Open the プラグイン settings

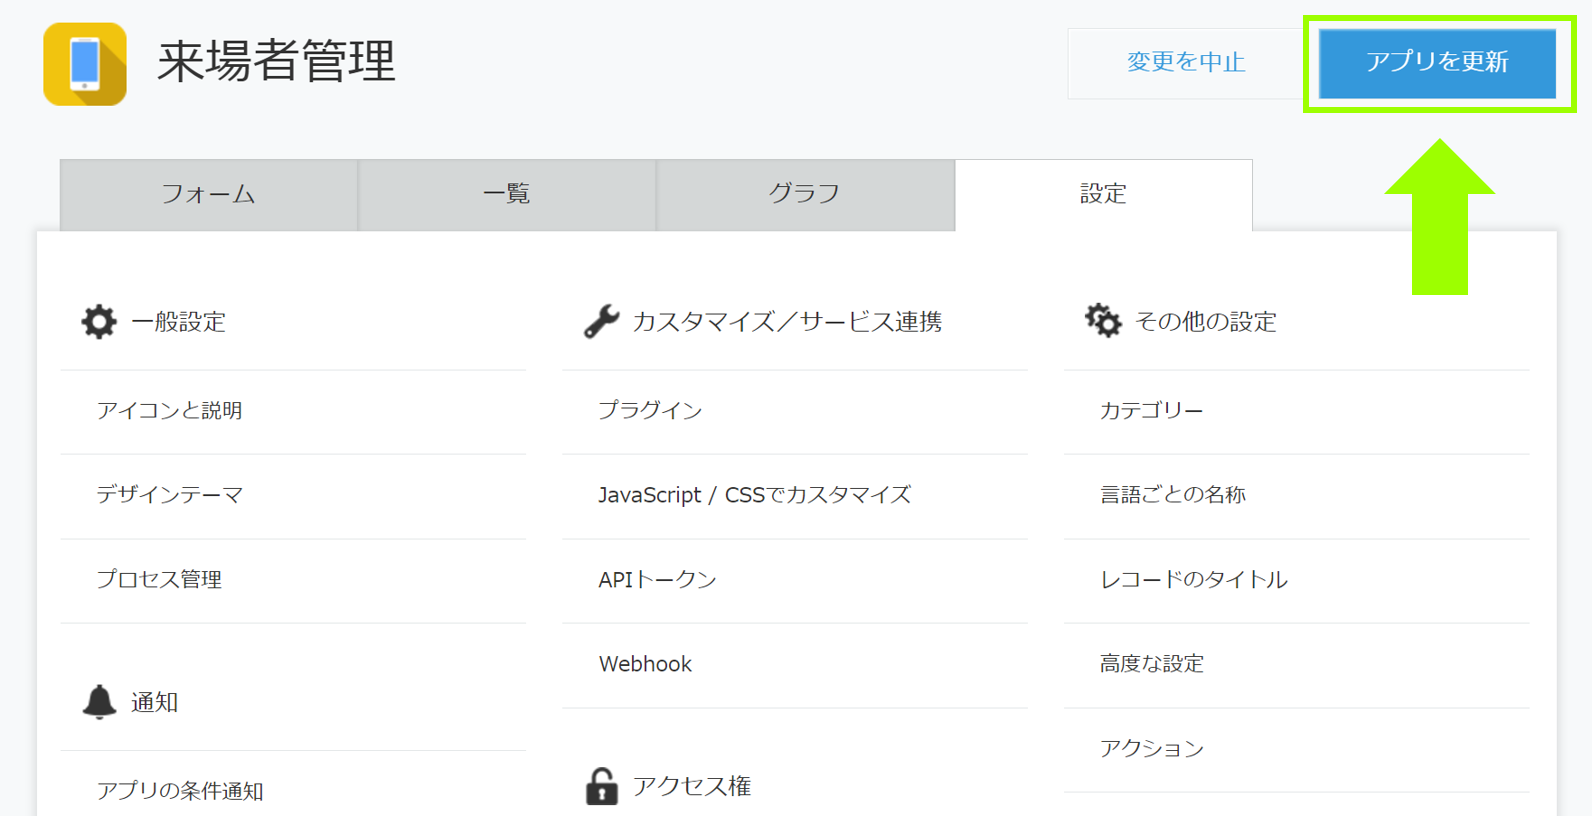click(651, 411)
